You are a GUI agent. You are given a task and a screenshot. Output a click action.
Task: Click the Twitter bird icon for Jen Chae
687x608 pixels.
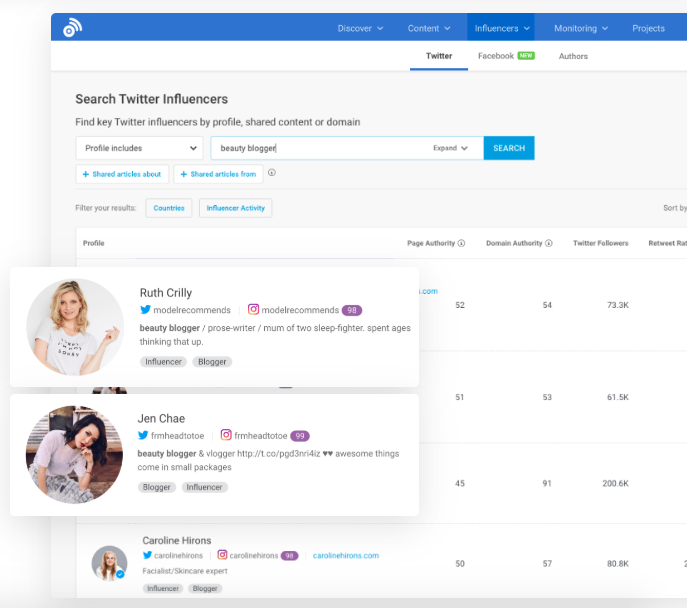point(143,435)
